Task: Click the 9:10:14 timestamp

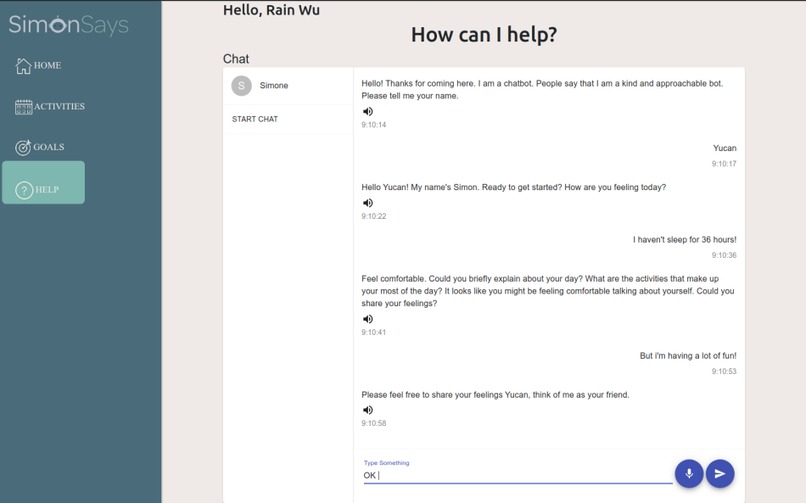Action: [374, 125]
